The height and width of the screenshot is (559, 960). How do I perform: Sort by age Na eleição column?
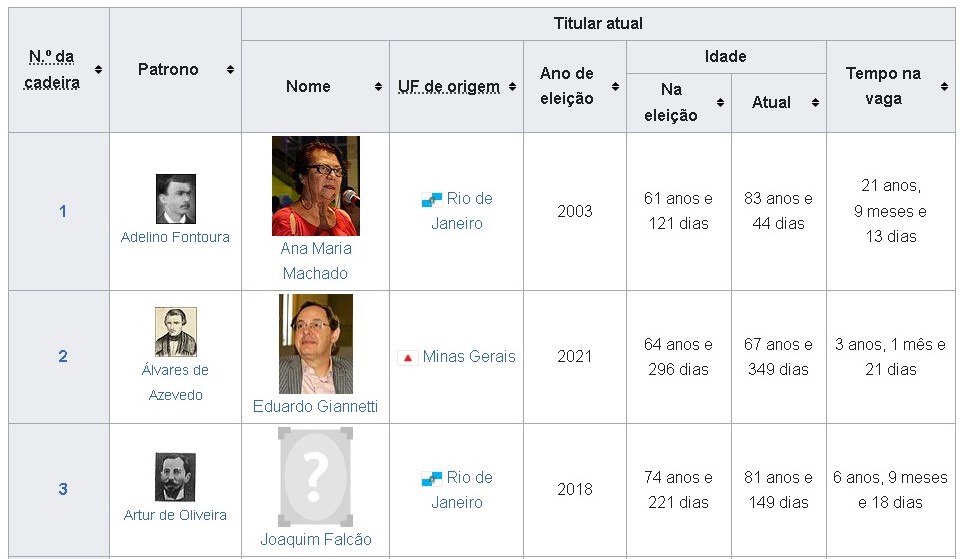[720, 103]
